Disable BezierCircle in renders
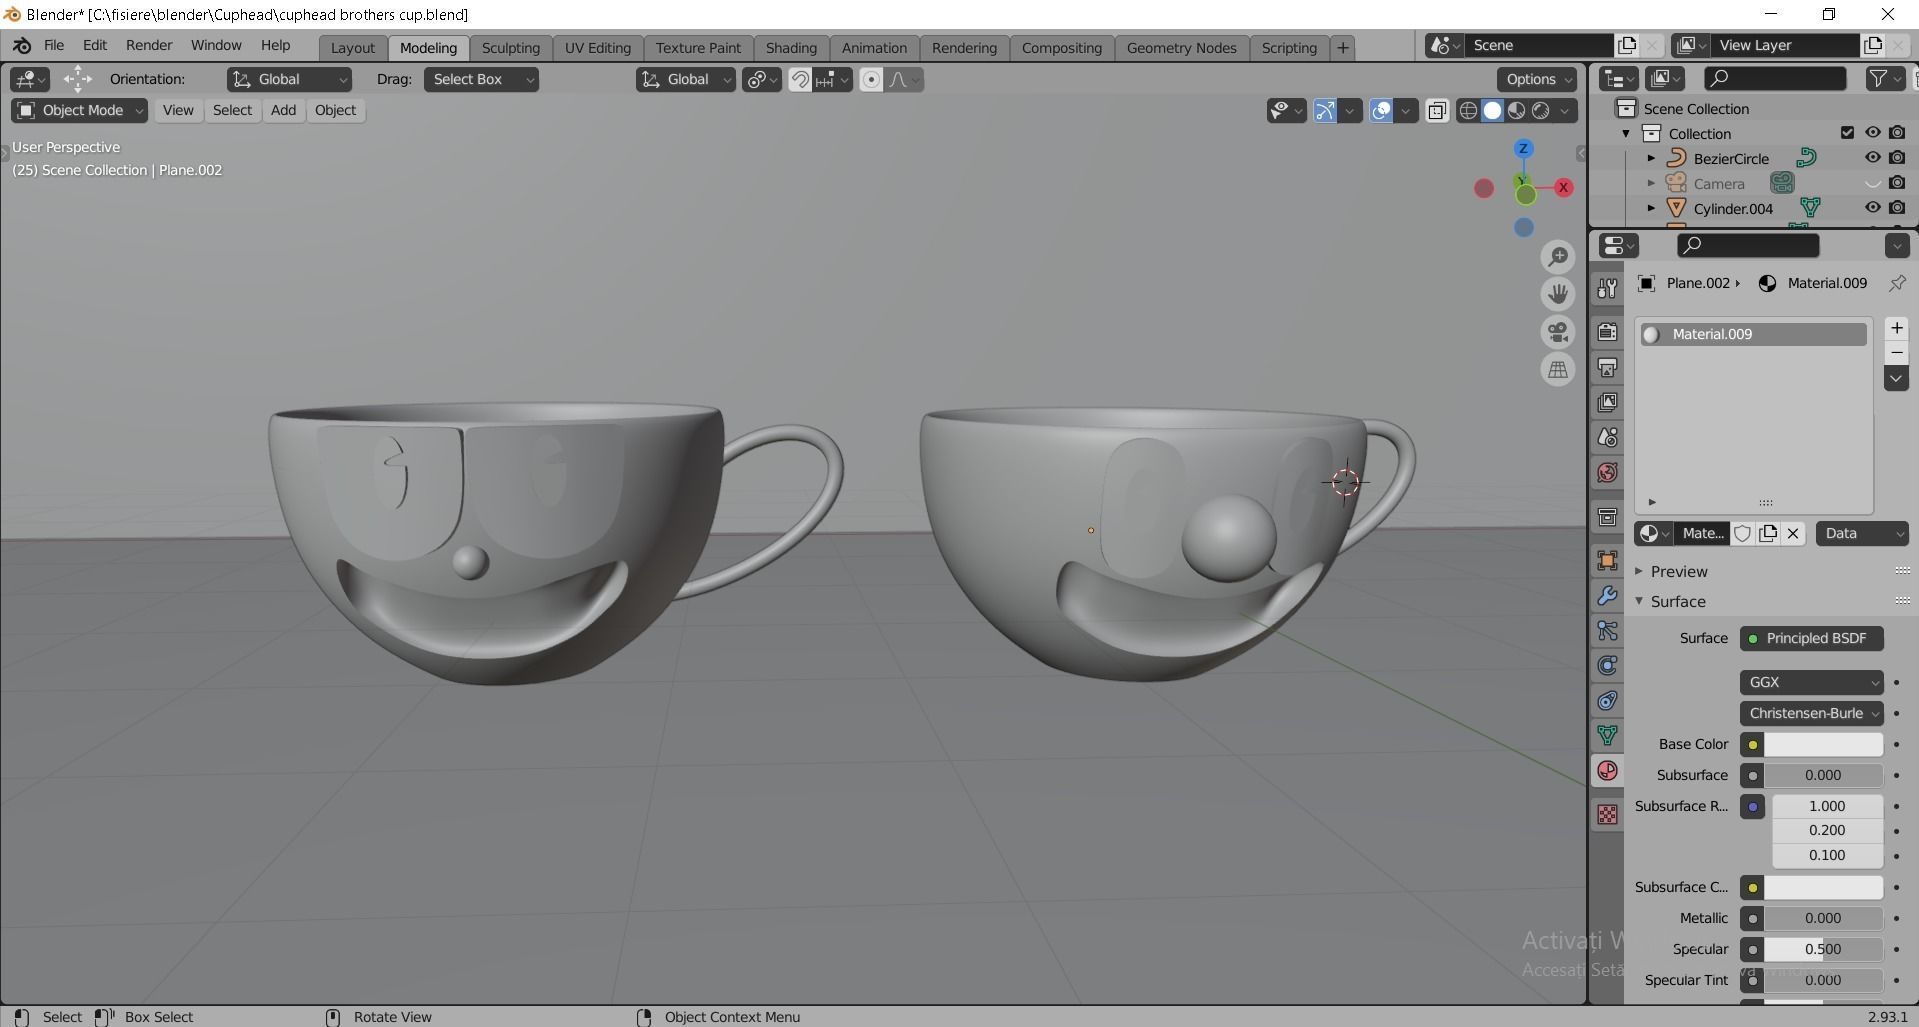 tap(1897, 158)
